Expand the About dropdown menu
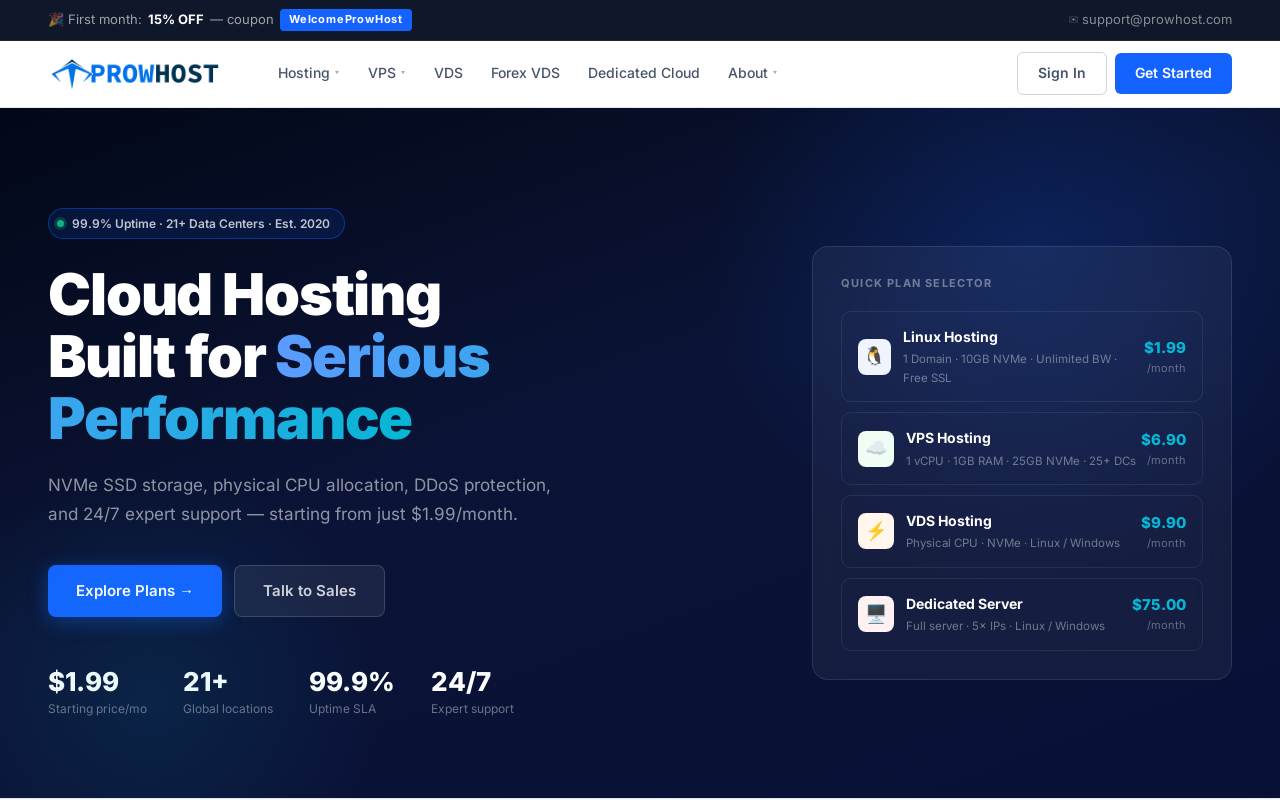 click(x=753, y=73)
